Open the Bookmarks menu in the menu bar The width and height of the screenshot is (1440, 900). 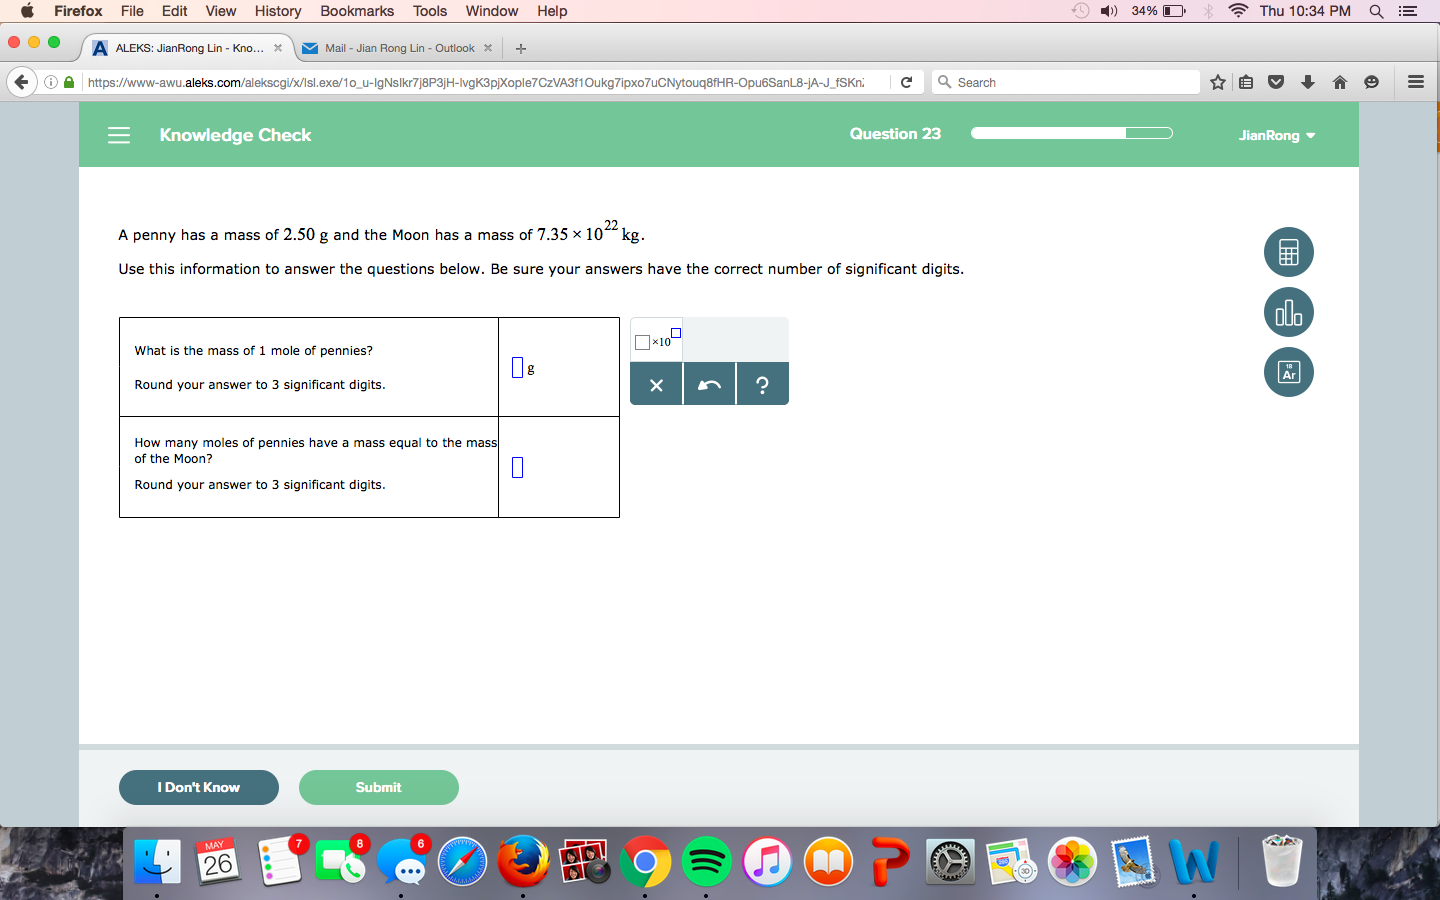pyautogui.click(x=357, y=11)
